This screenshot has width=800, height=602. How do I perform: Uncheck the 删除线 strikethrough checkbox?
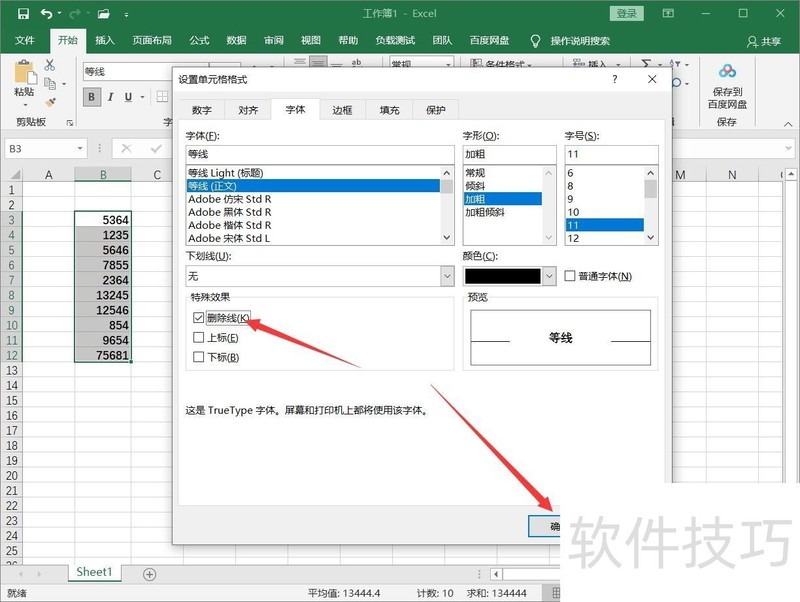(198, 318)
